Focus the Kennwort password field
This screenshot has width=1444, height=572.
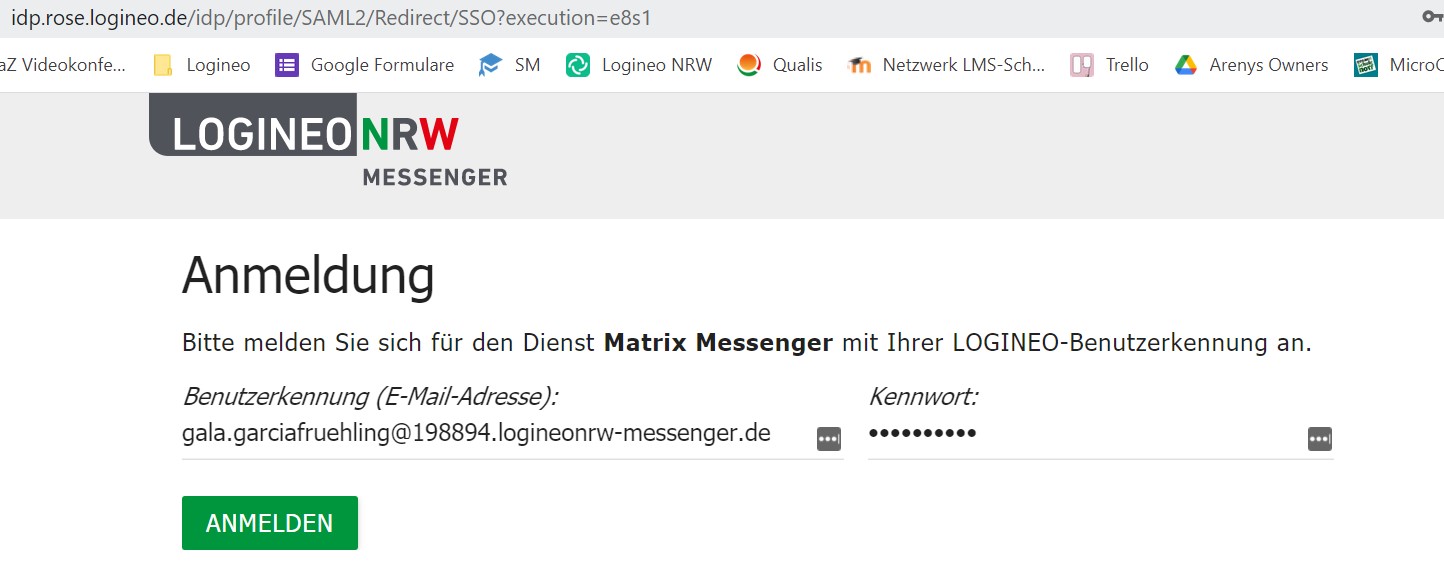1080,435
